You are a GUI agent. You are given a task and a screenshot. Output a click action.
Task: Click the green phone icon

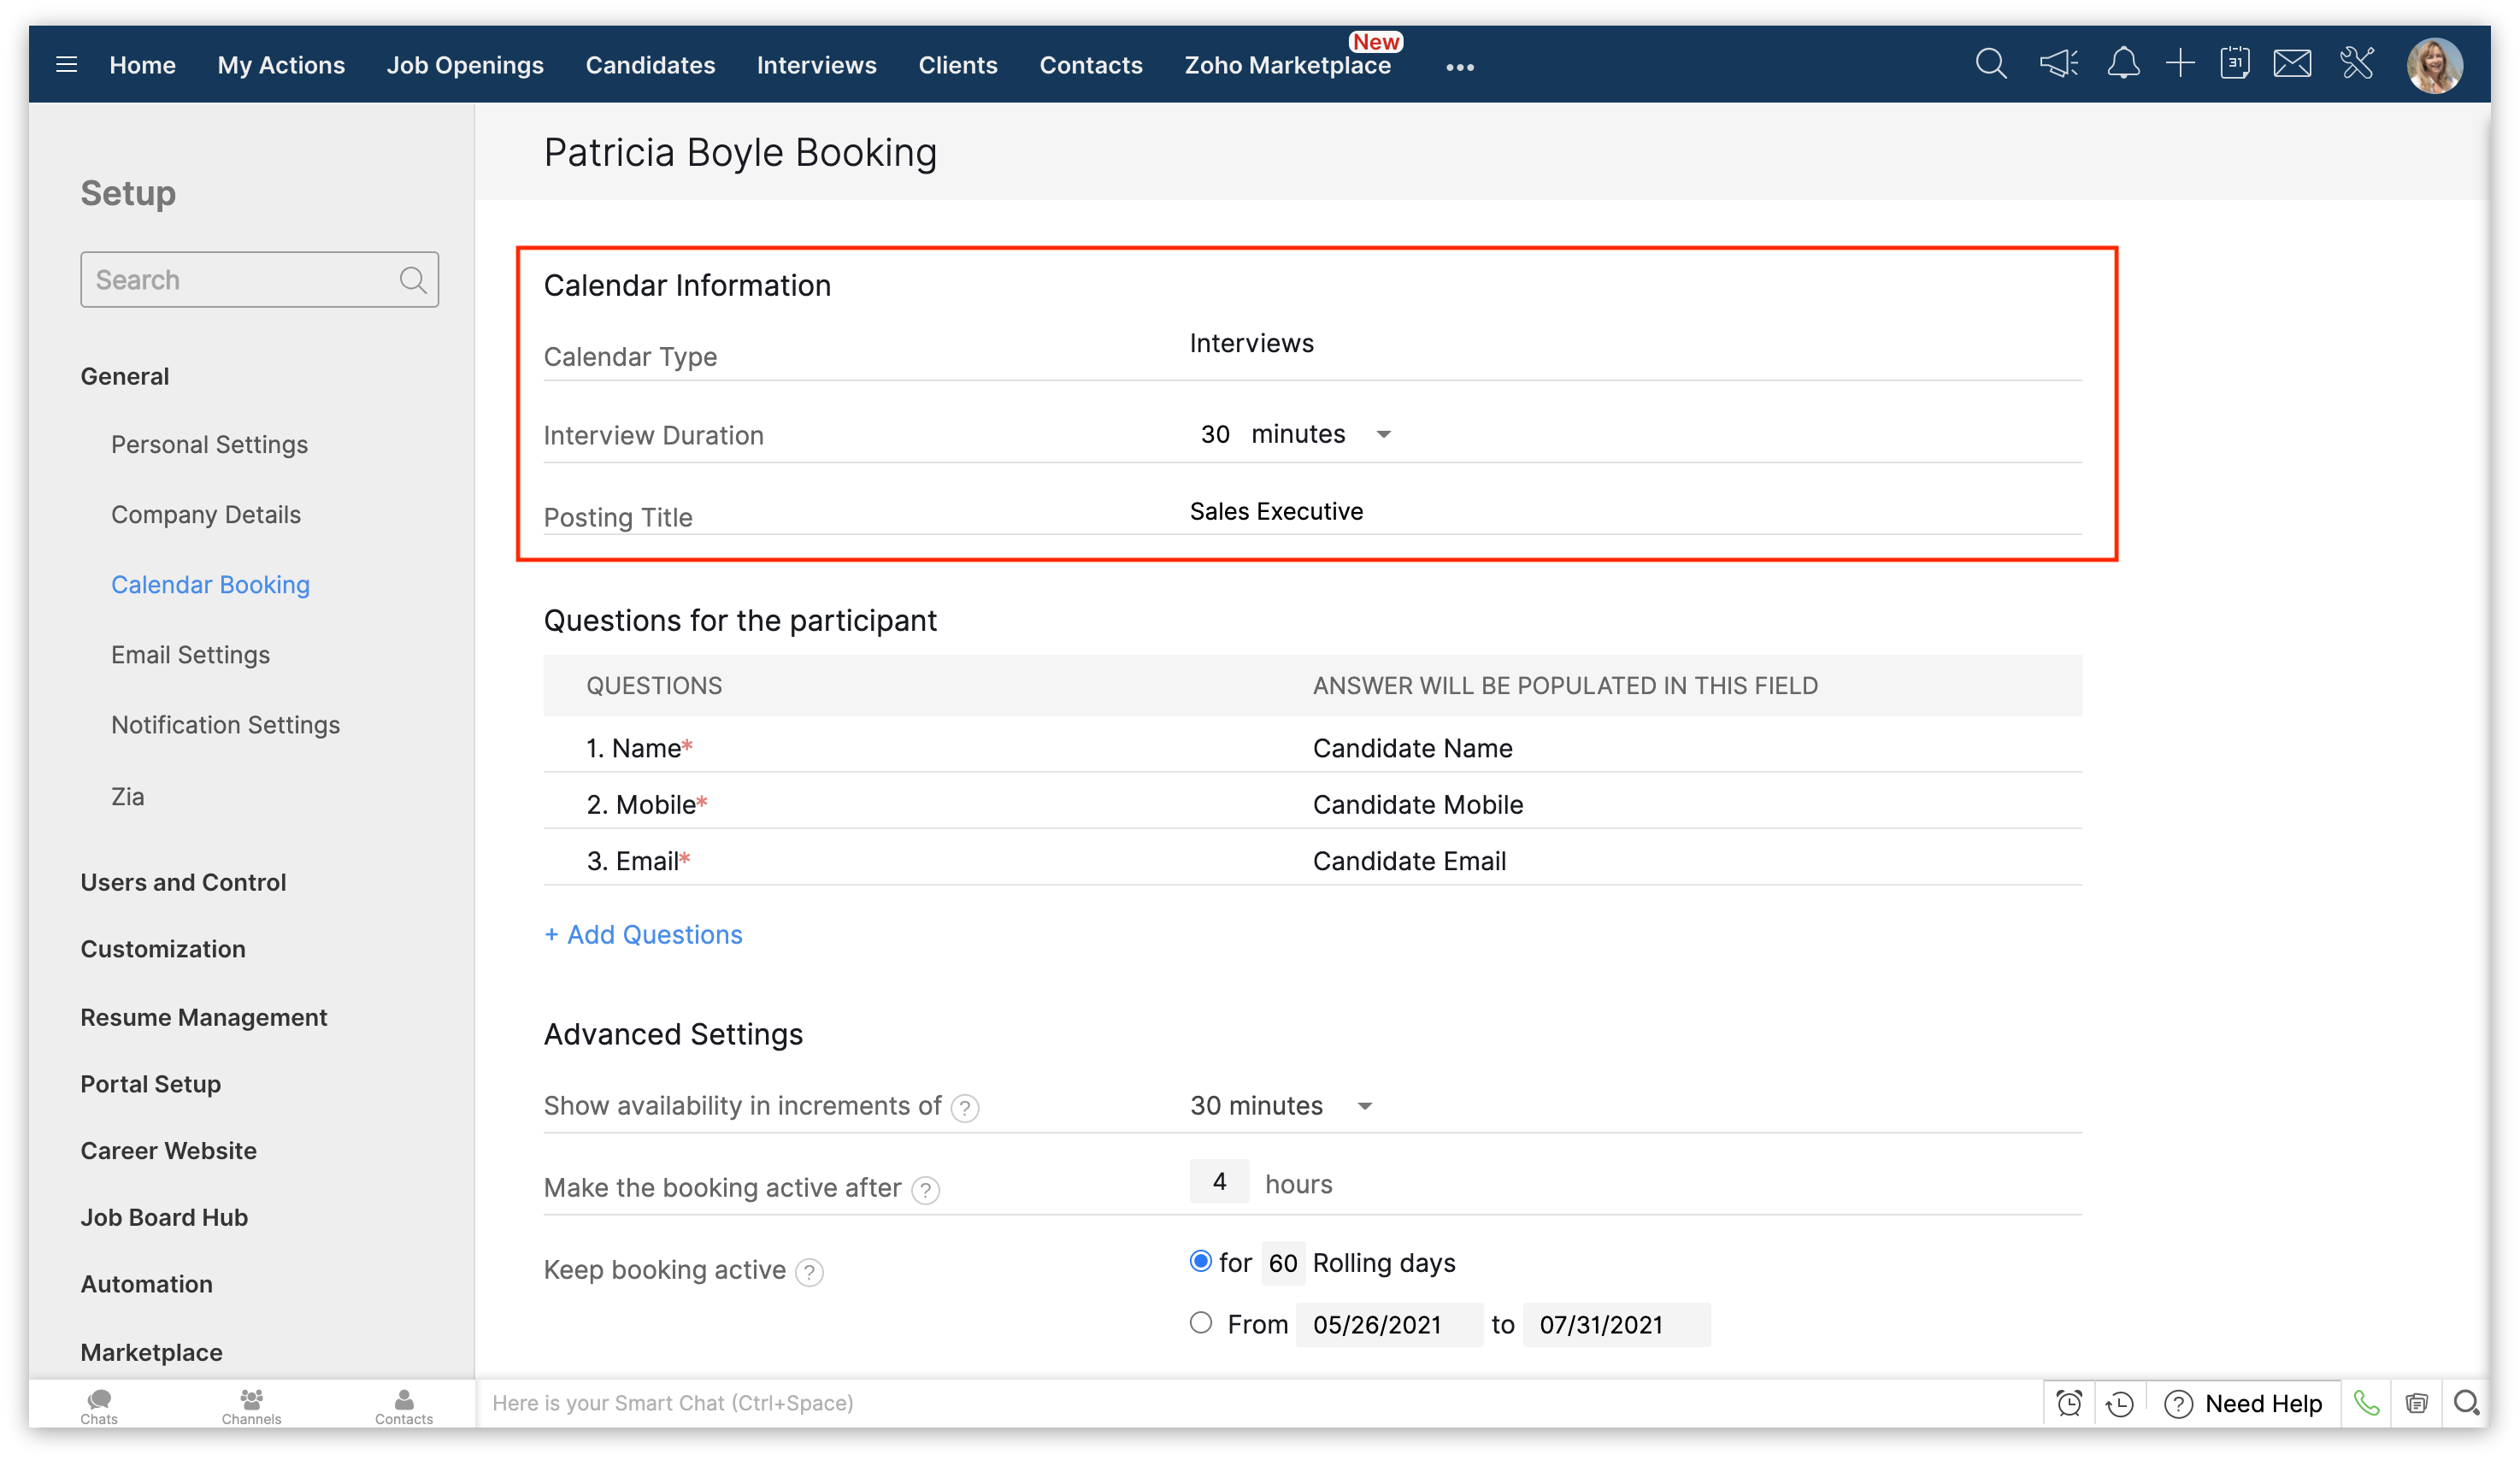[x=2366, y=1403]
